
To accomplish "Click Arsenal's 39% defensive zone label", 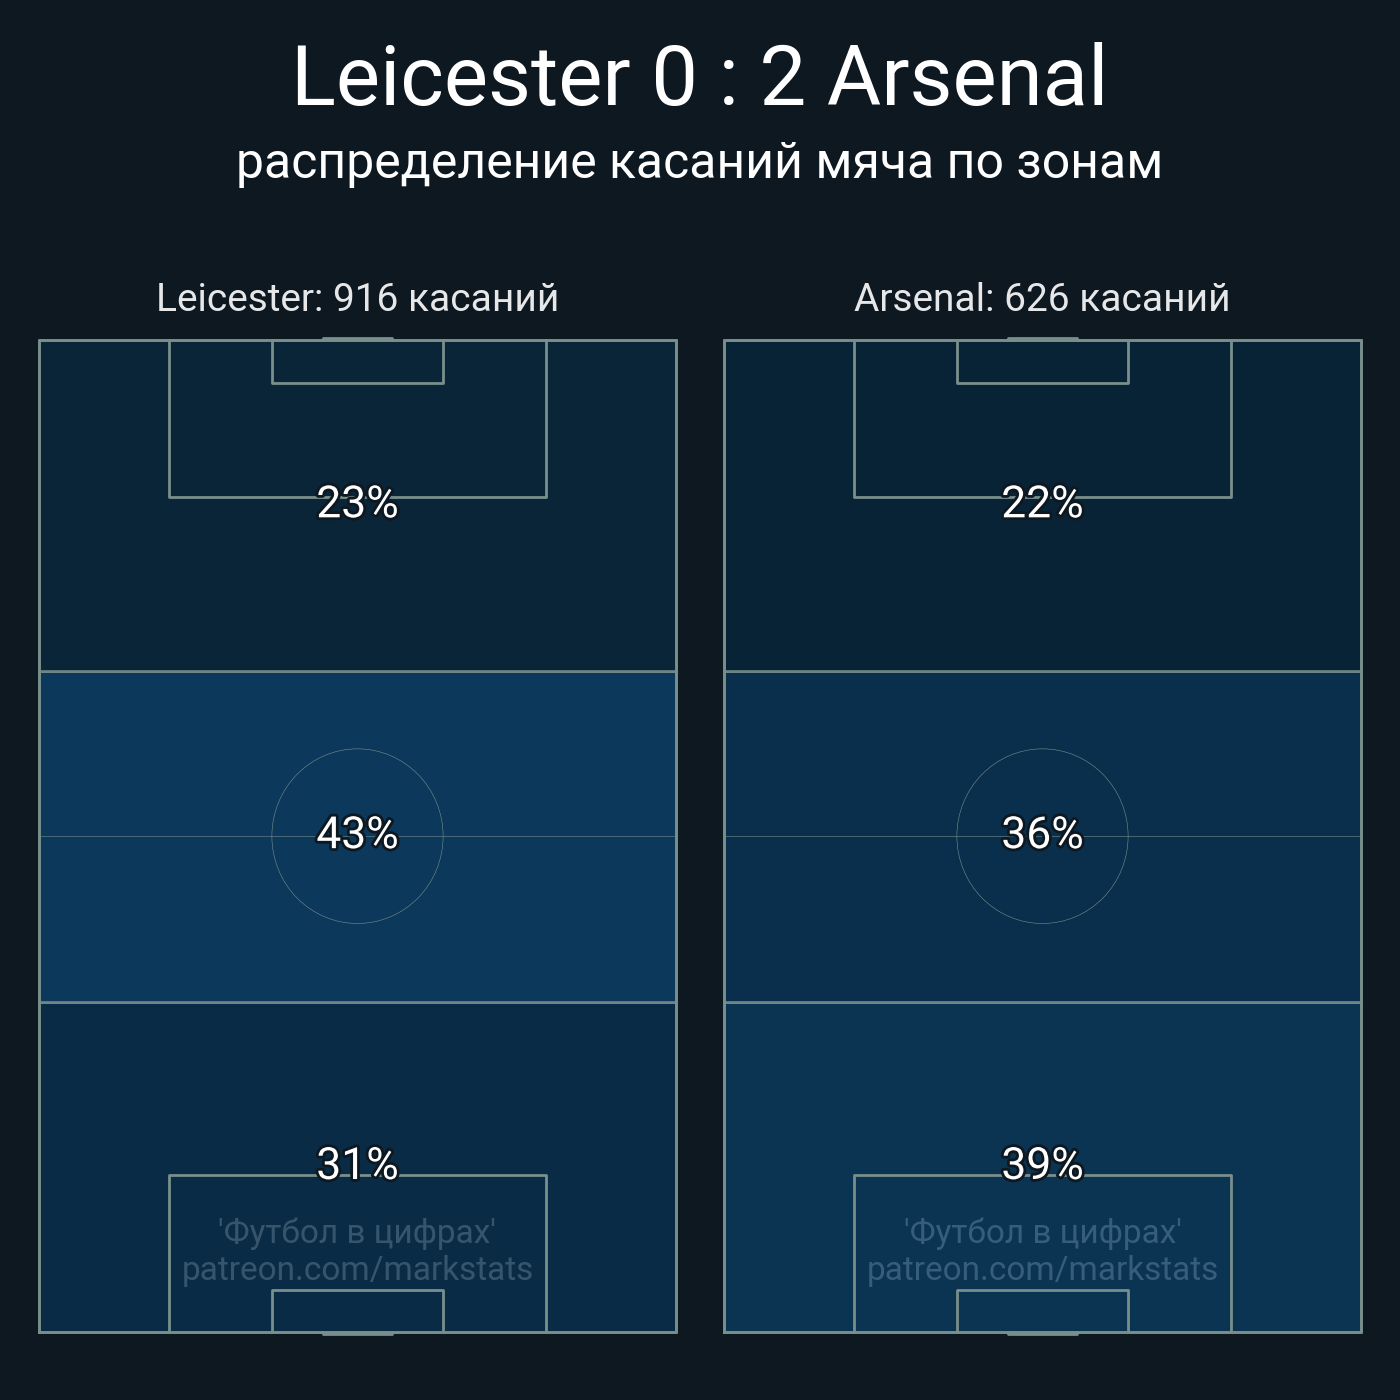I will point(1042,1164).
